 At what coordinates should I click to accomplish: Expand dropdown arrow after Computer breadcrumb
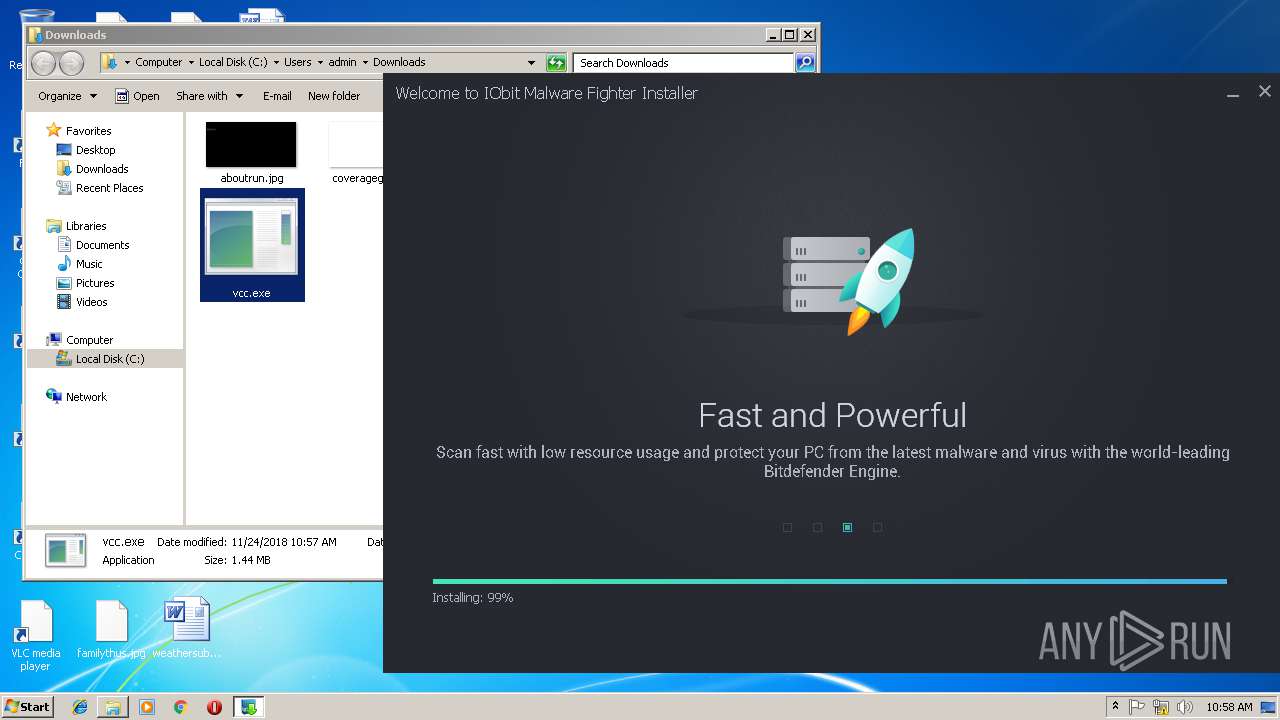pyautogui.click(x=191, y=62)
